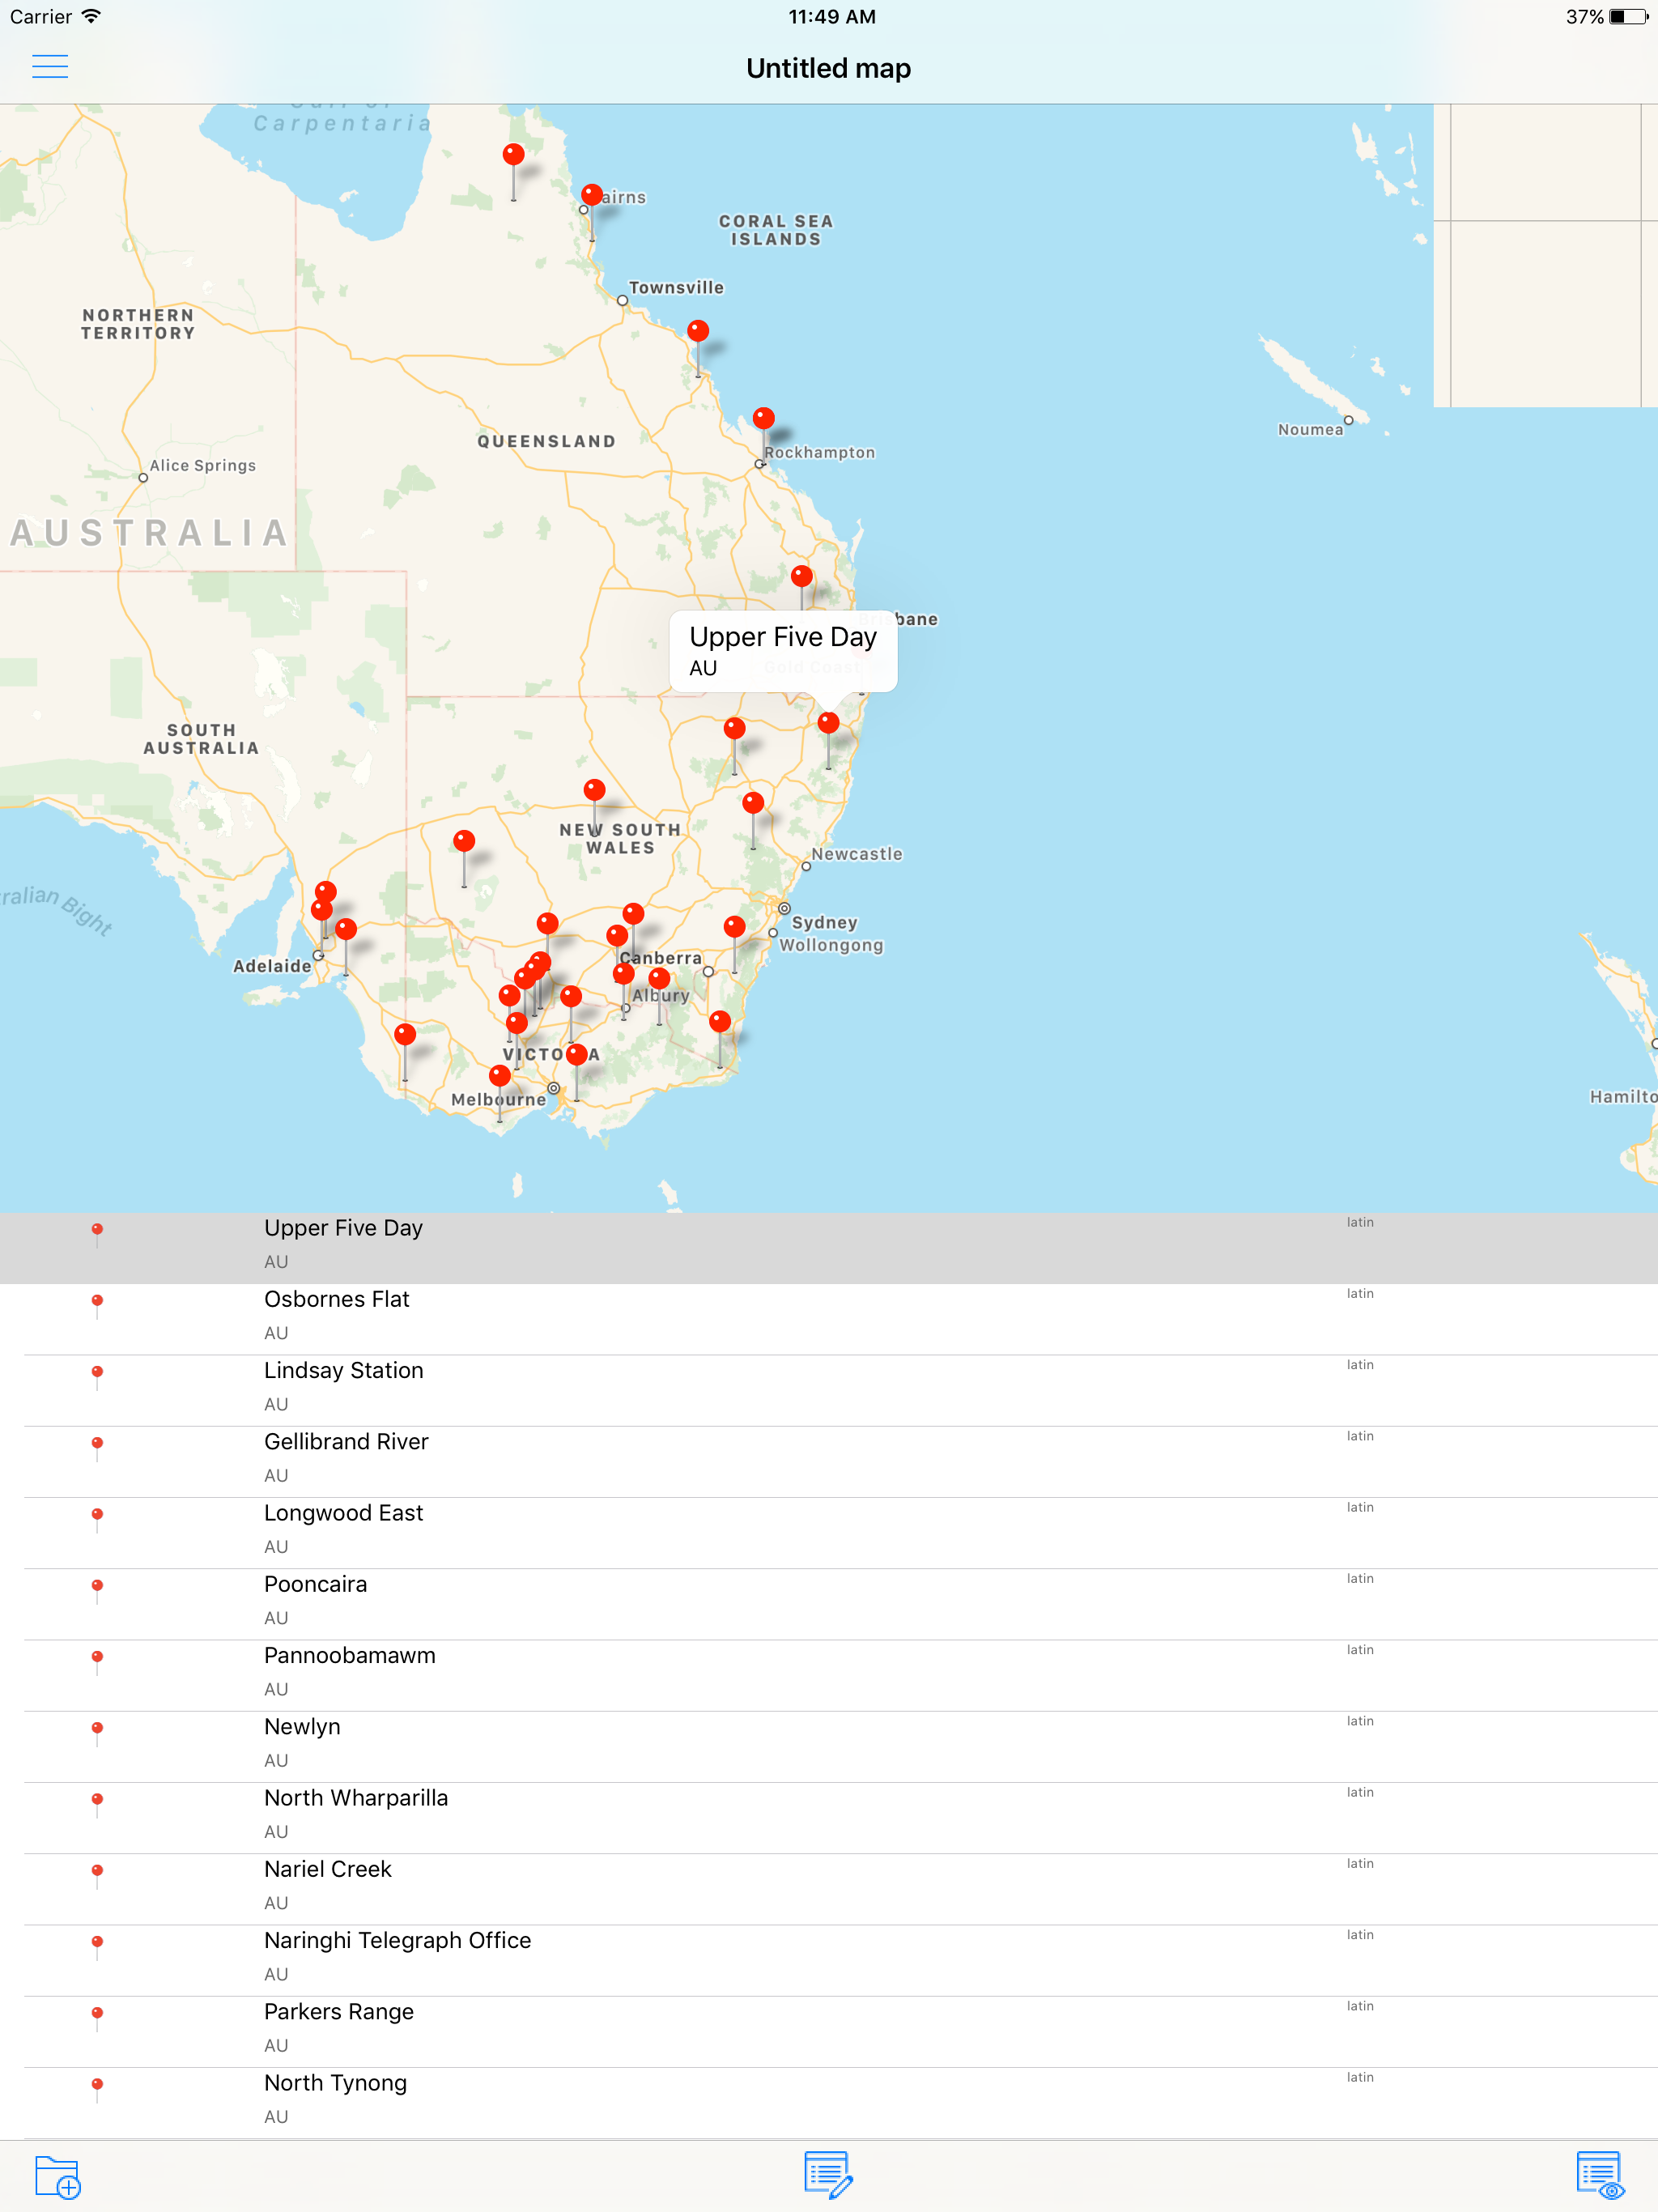This screenshot has width=1658, height=2212.
Task: Tap the battery indicator in status bar
Action: (1627, 17)
